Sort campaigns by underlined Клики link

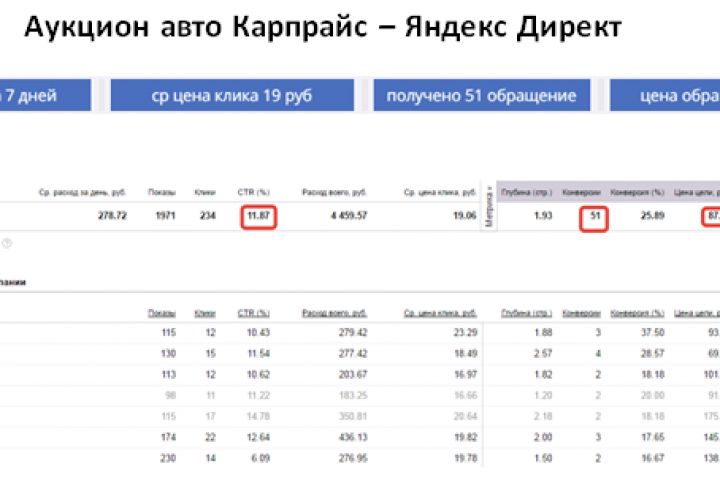click(x=205, y=313)
